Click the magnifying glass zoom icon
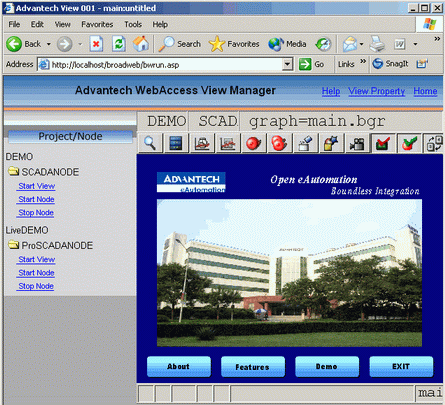This screenshot has height=405, width=445. (150, 144)
